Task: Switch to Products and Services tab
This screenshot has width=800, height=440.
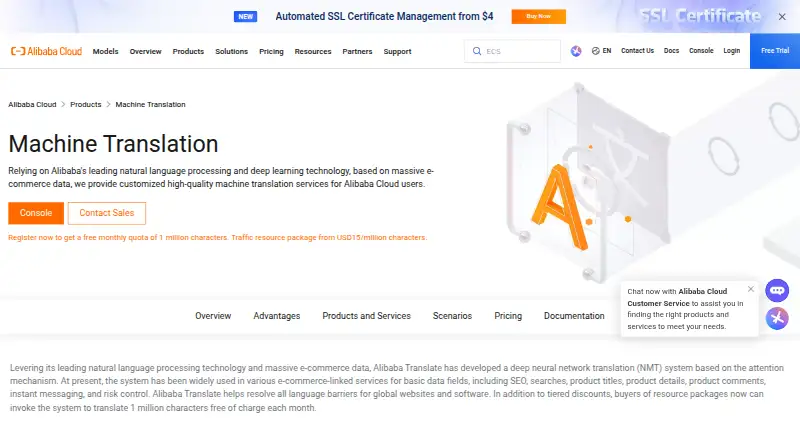Action: 366,316
